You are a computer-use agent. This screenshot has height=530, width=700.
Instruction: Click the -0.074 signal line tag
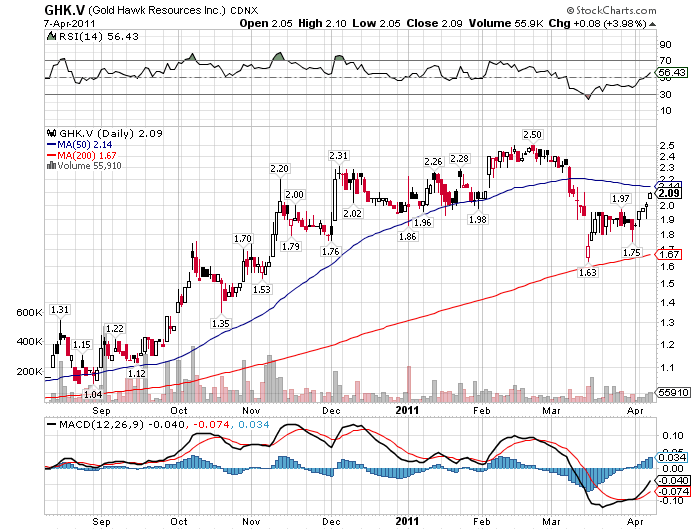pyautogui.click(x=673, y=491)
